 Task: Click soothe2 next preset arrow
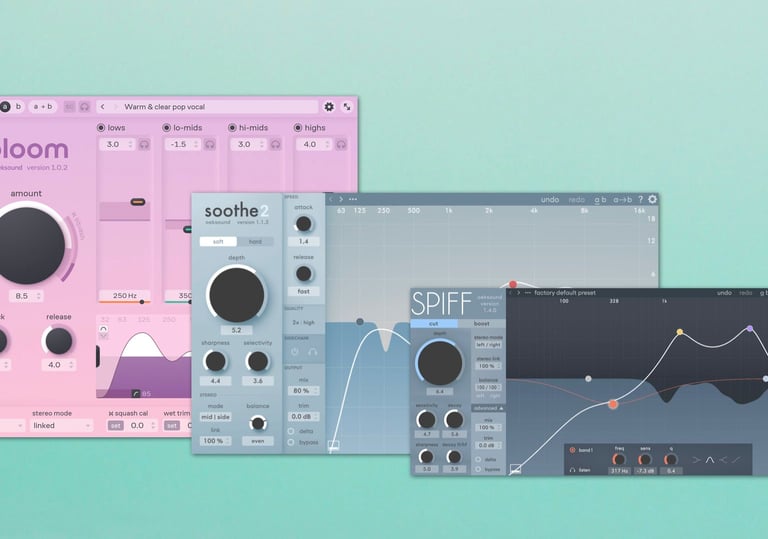click(341, 199)
